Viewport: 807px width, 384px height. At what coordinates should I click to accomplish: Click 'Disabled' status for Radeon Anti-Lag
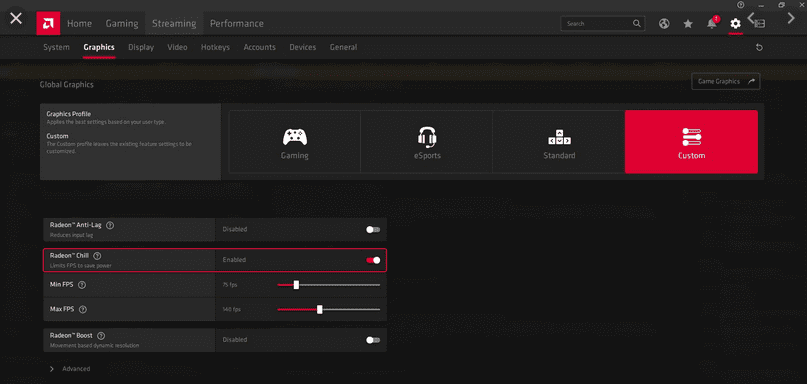click(x=235, y=230)
